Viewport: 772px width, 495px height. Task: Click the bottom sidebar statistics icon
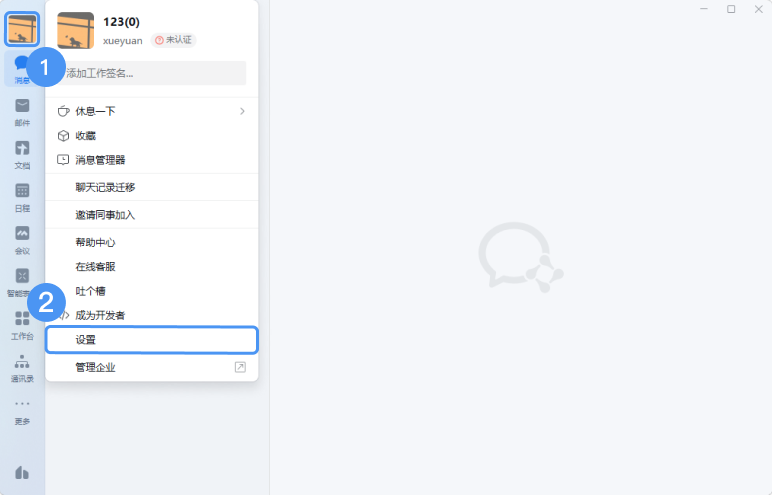point(22,473)
